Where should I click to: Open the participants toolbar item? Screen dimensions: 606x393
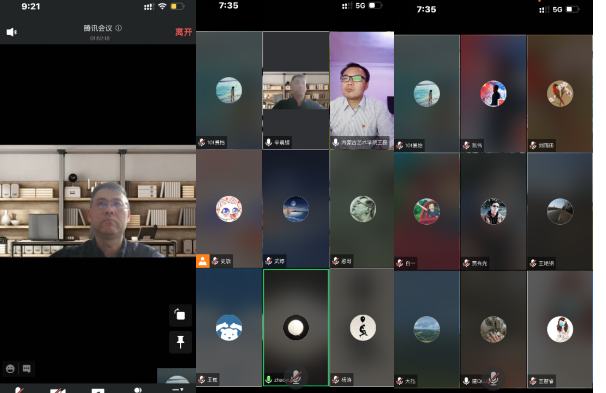(x=138, y=390)
